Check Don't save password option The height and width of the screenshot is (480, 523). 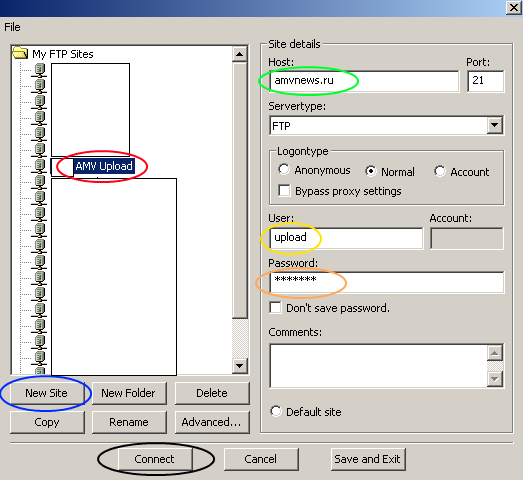tap(275, 307)
